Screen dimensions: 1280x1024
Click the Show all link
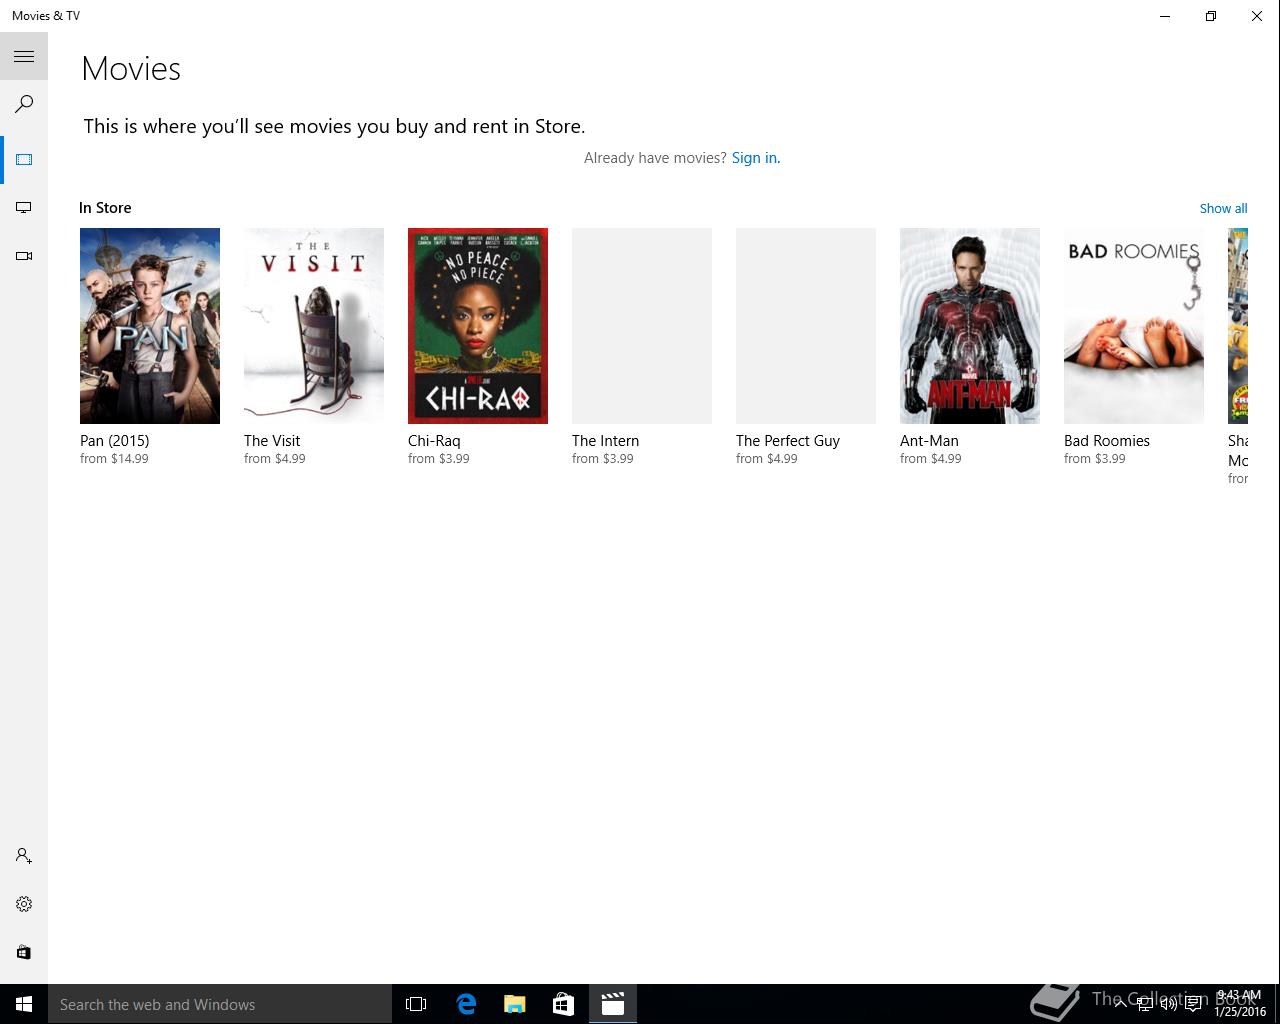tap(1223, 208)
